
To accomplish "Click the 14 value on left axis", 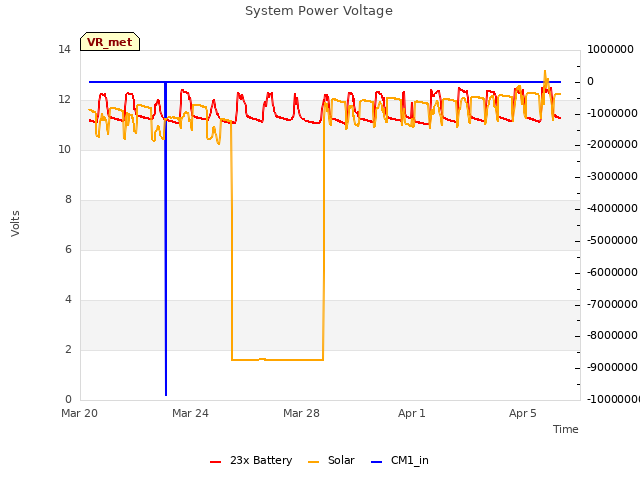I will tap(64, 50).
